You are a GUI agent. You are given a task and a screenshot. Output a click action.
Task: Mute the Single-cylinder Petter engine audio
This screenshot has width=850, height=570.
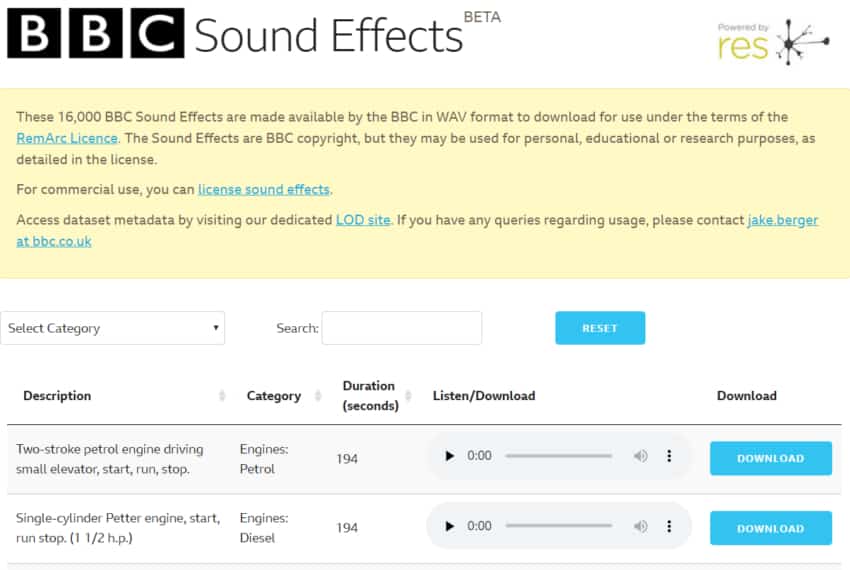640,526
